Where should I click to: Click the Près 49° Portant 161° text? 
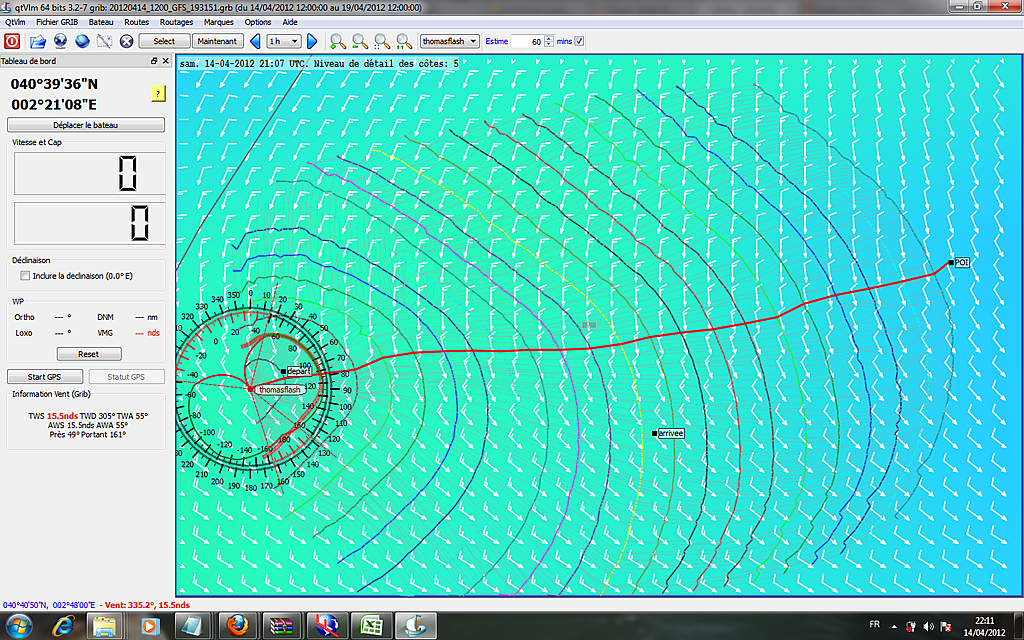[88, 434]
